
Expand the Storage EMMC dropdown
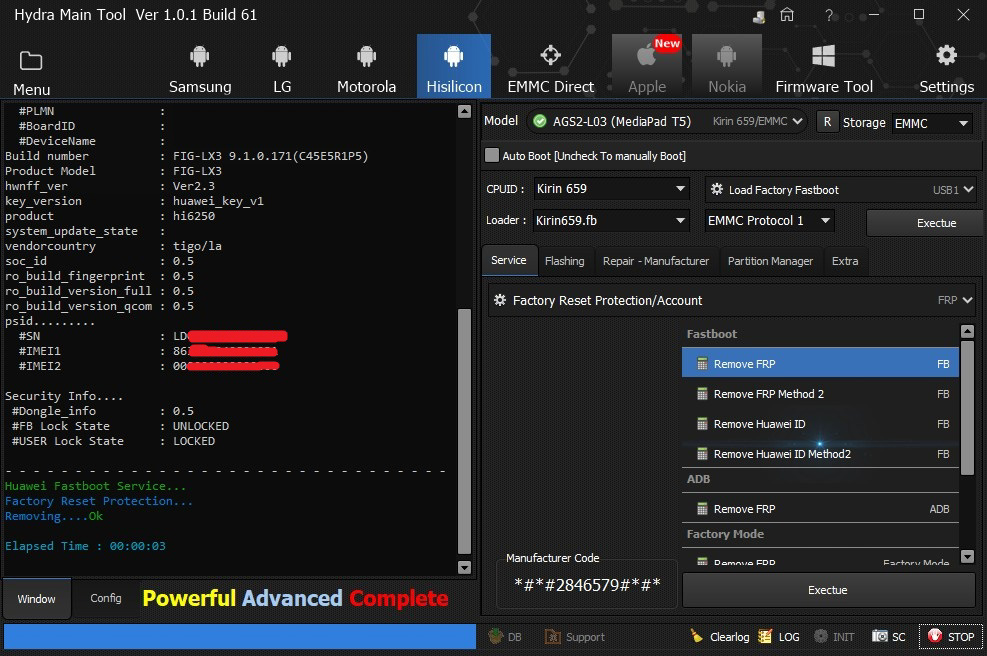pos(933,123)
